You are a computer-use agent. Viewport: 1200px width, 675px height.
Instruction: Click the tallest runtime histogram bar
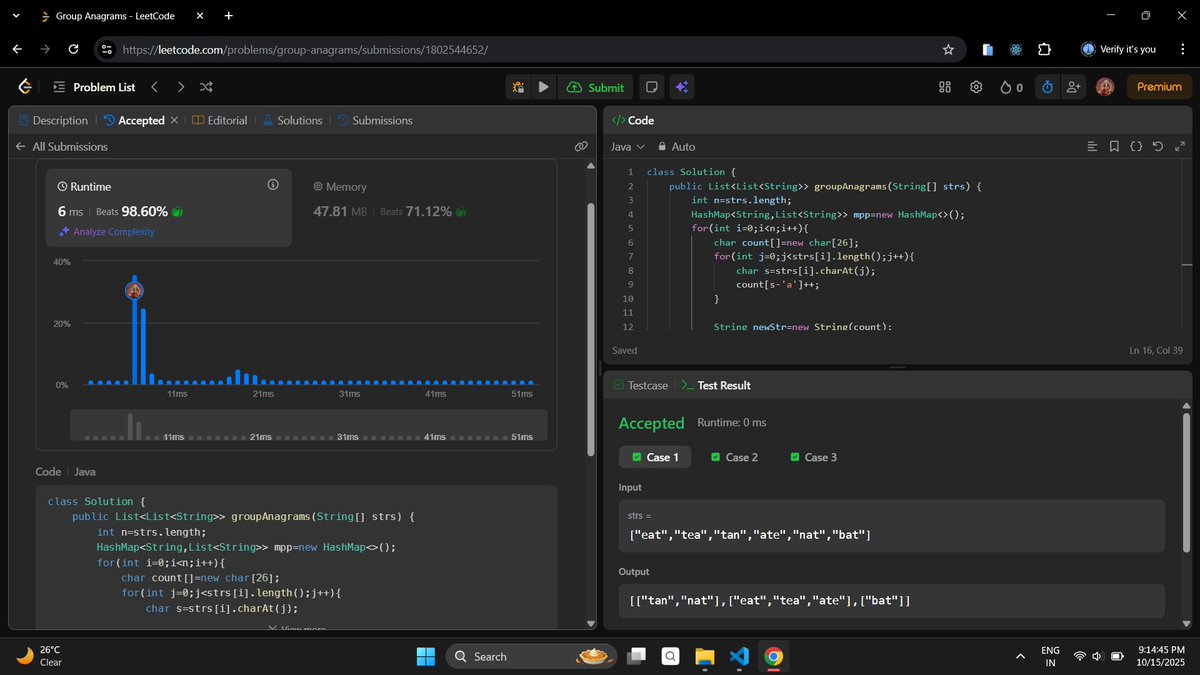tap(134, 331)
